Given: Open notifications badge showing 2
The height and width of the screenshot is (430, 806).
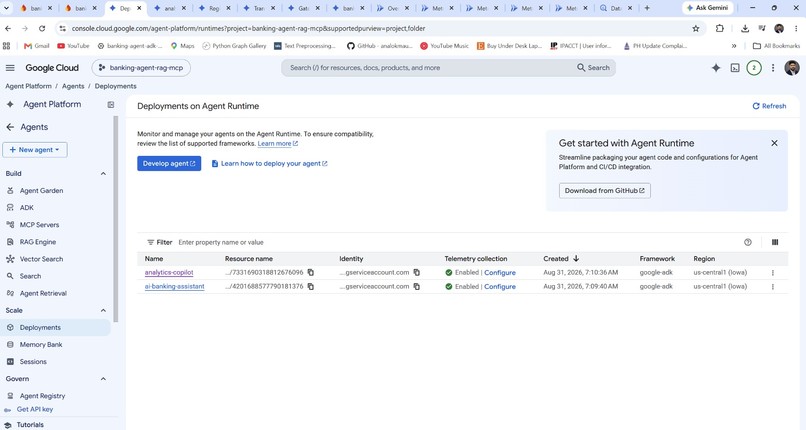Looking at the screenshot, I should pos(754,68).
